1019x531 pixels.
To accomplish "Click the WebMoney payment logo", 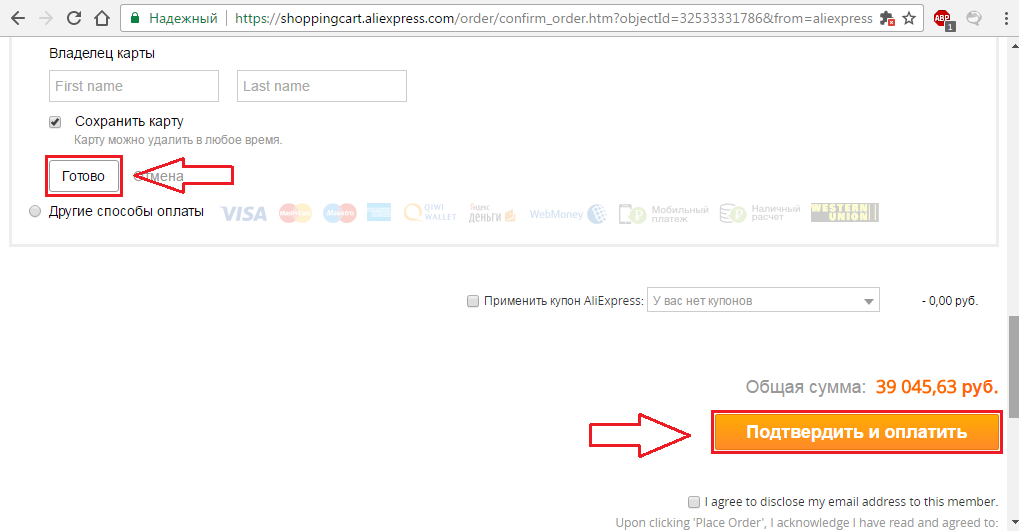I will coord(568,214).
